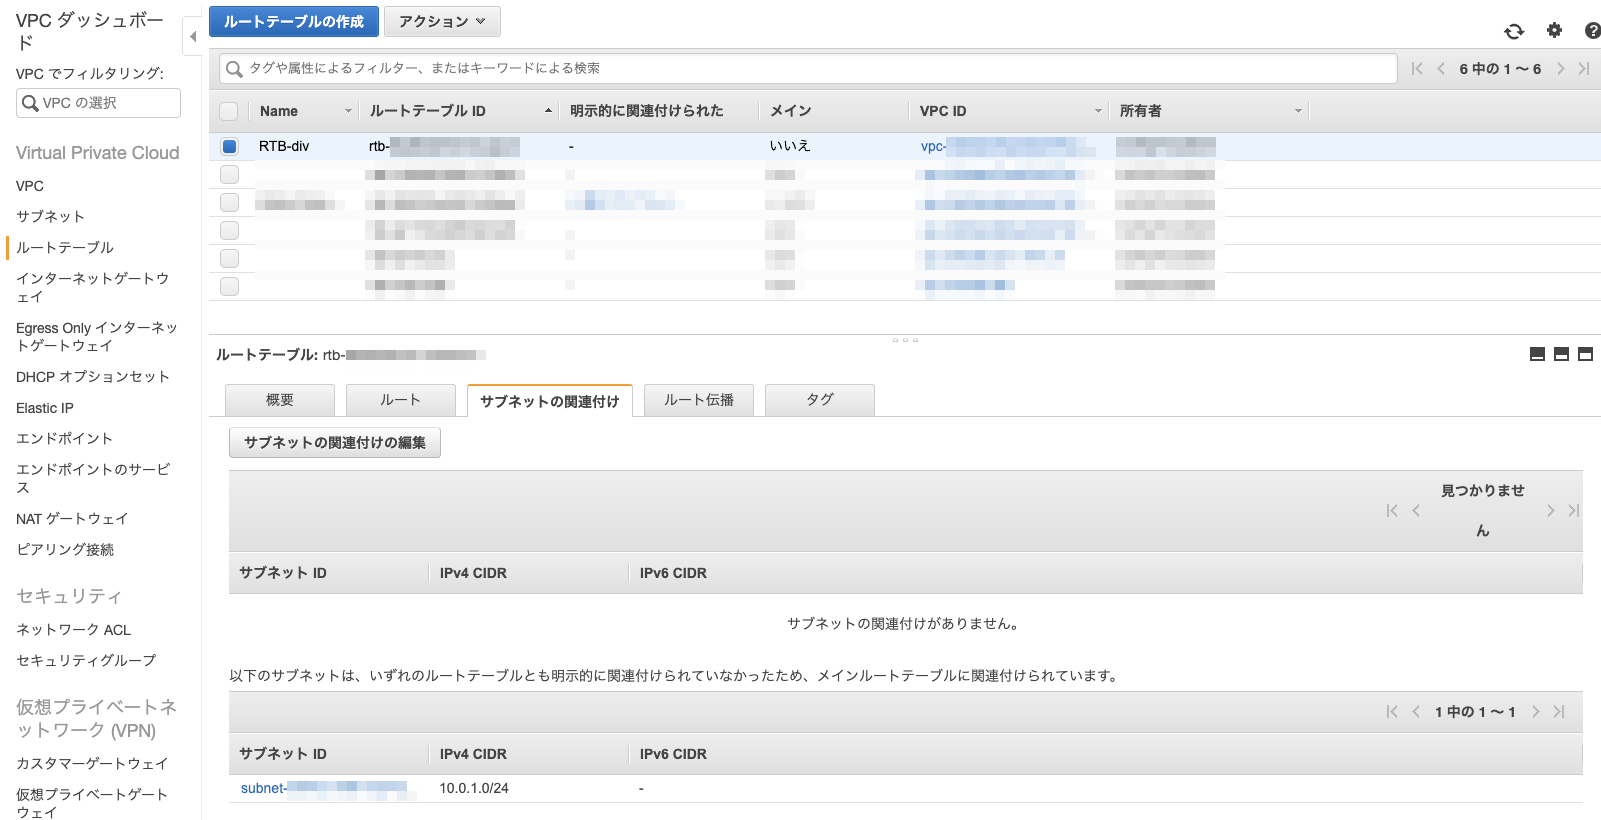1601x820 pixels.
Task: Collapse the left navigation sidebar arrow
Action: (192, 37)
